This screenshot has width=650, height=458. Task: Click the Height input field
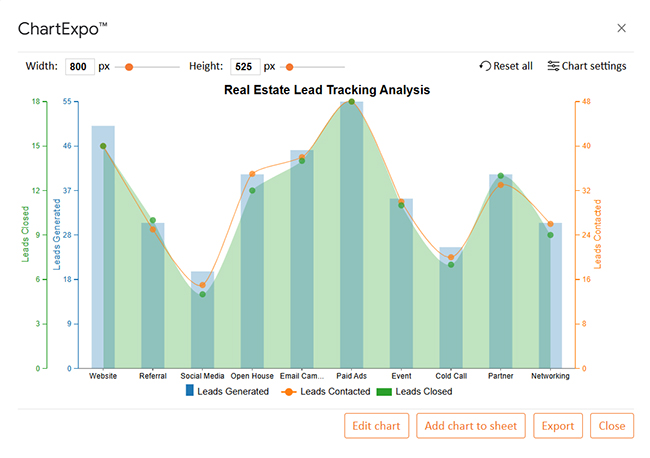[x=244, y=67]
